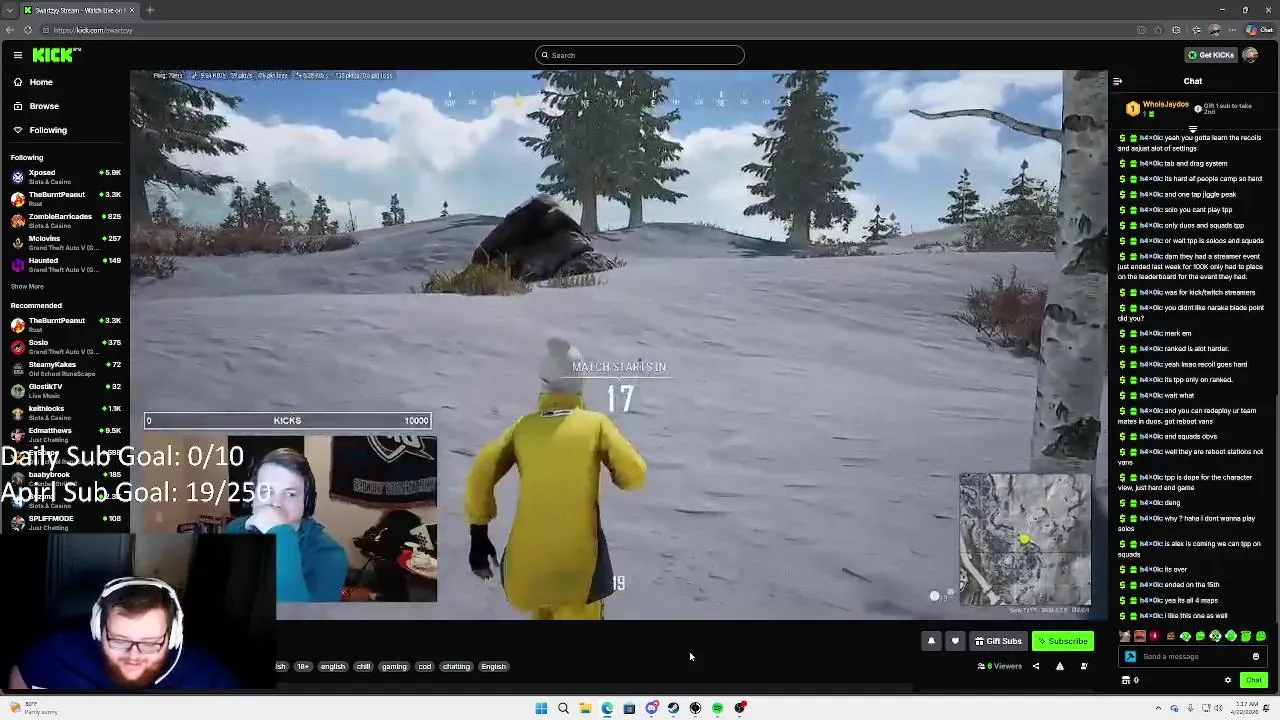1280x720 pixels.
Task: Click the report warning triangle icon
Action: pyautogui.click(x=1060, y=666)
